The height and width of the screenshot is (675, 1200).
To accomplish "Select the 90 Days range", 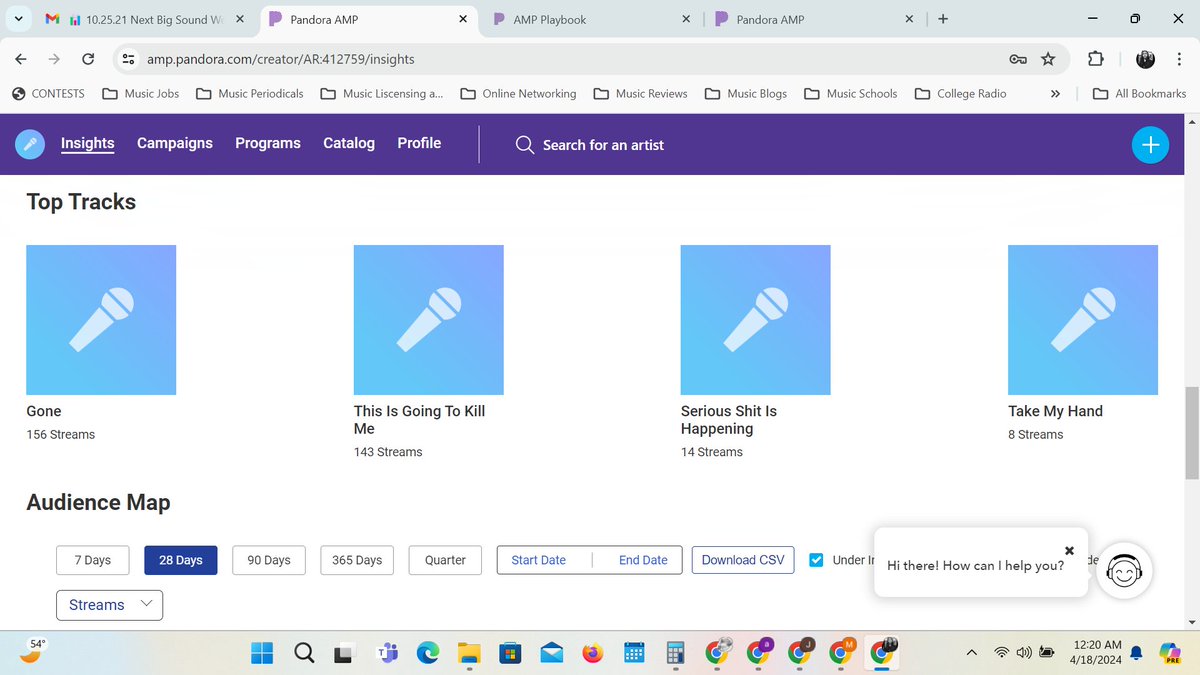I will (x=269, y=560).
